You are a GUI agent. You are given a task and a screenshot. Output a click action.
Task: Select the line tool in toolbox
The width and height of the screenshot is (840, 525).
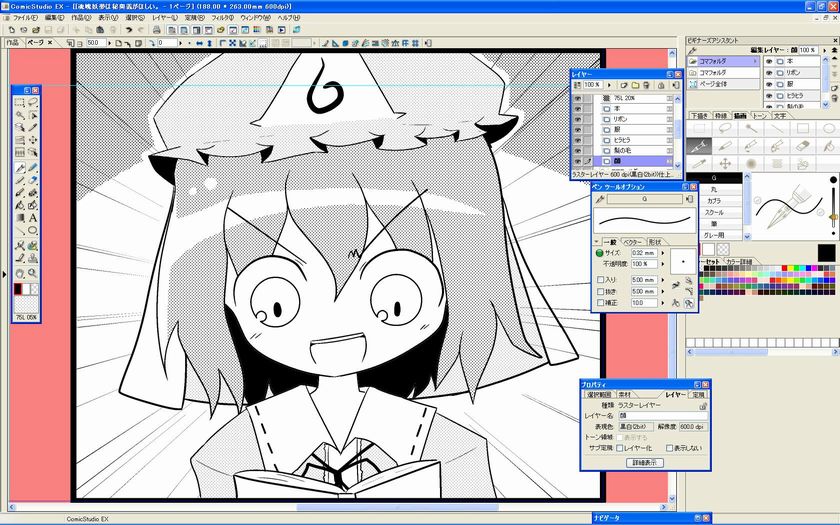tap(20, 231)
